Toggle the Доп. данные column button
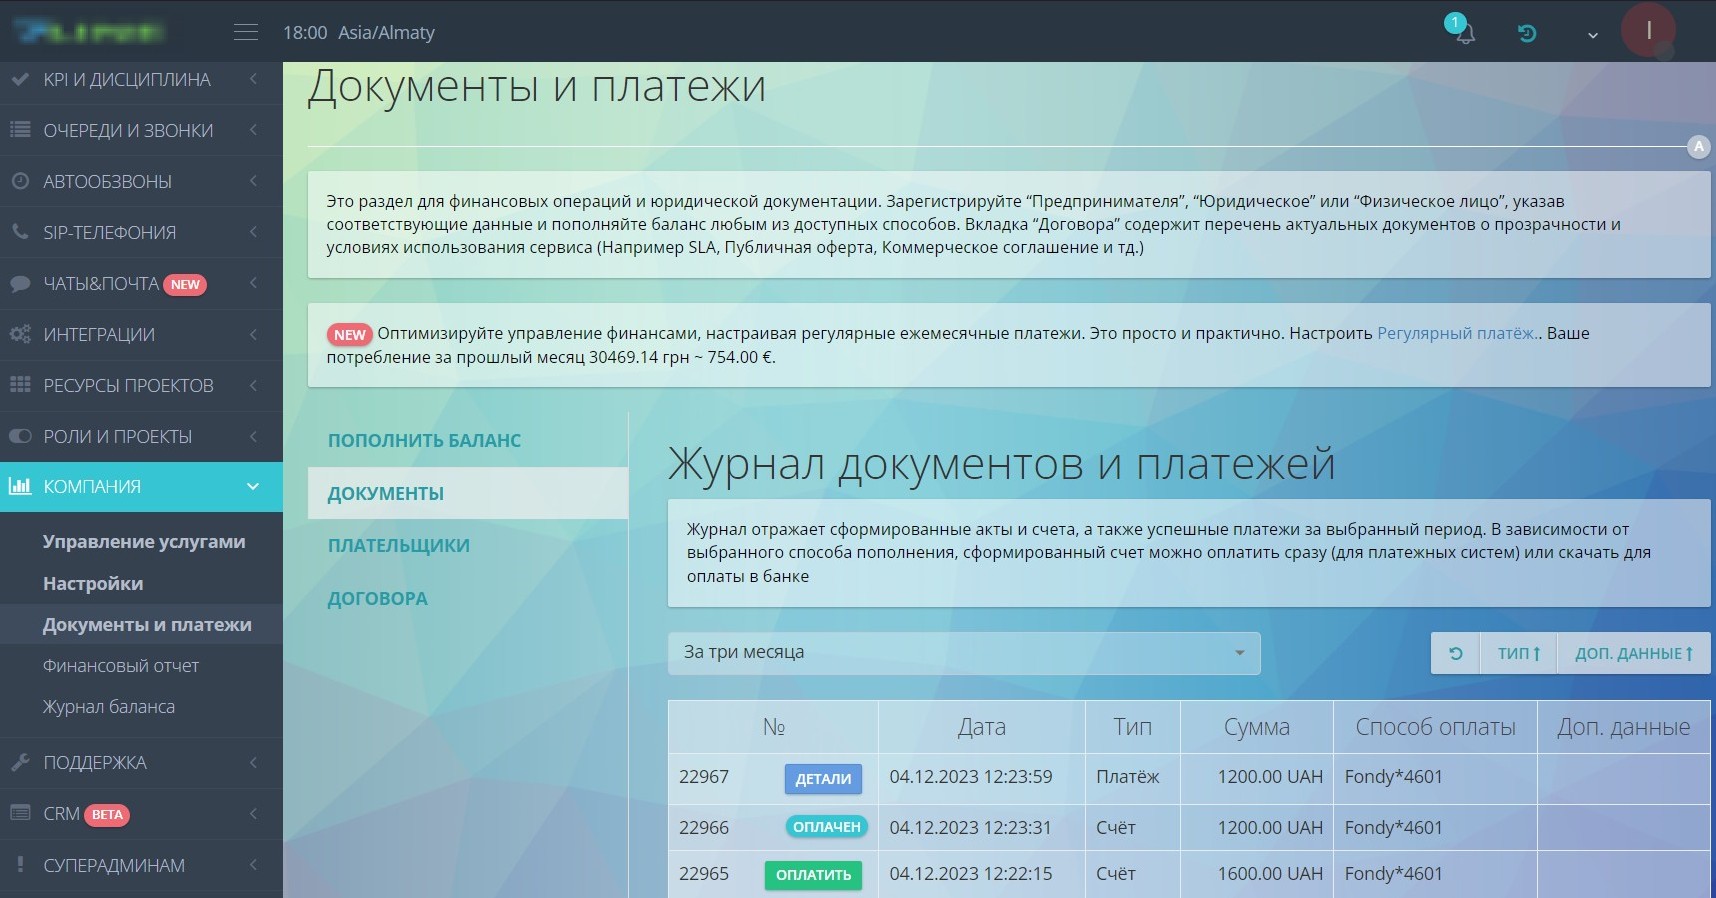The height and width of the screenshot is (898, 1716). [x=1634, y=653]
